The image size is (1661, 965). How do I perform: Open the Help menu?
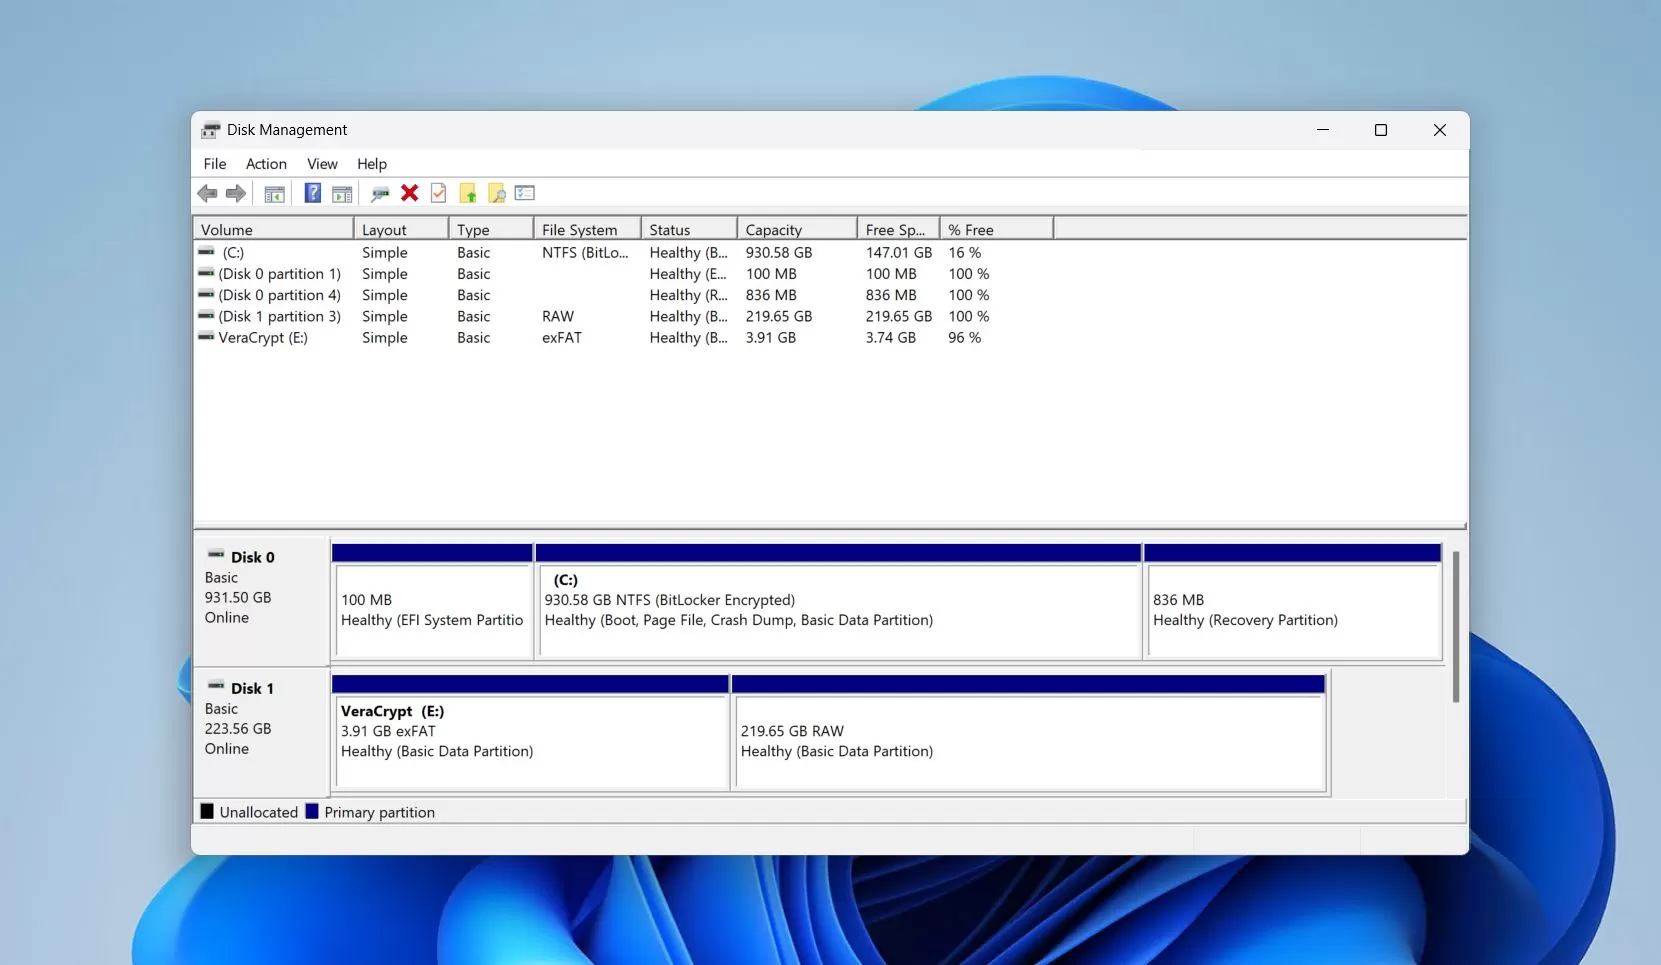point(372,164)
